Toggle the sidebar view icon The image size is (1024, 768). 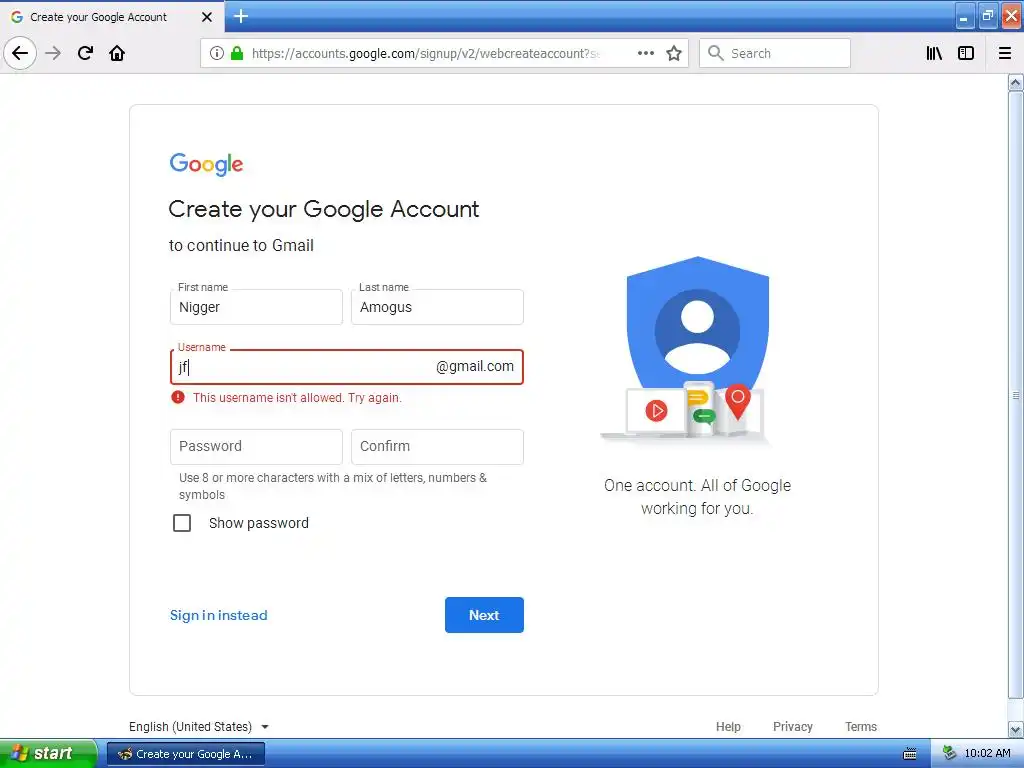coord(966,53)
